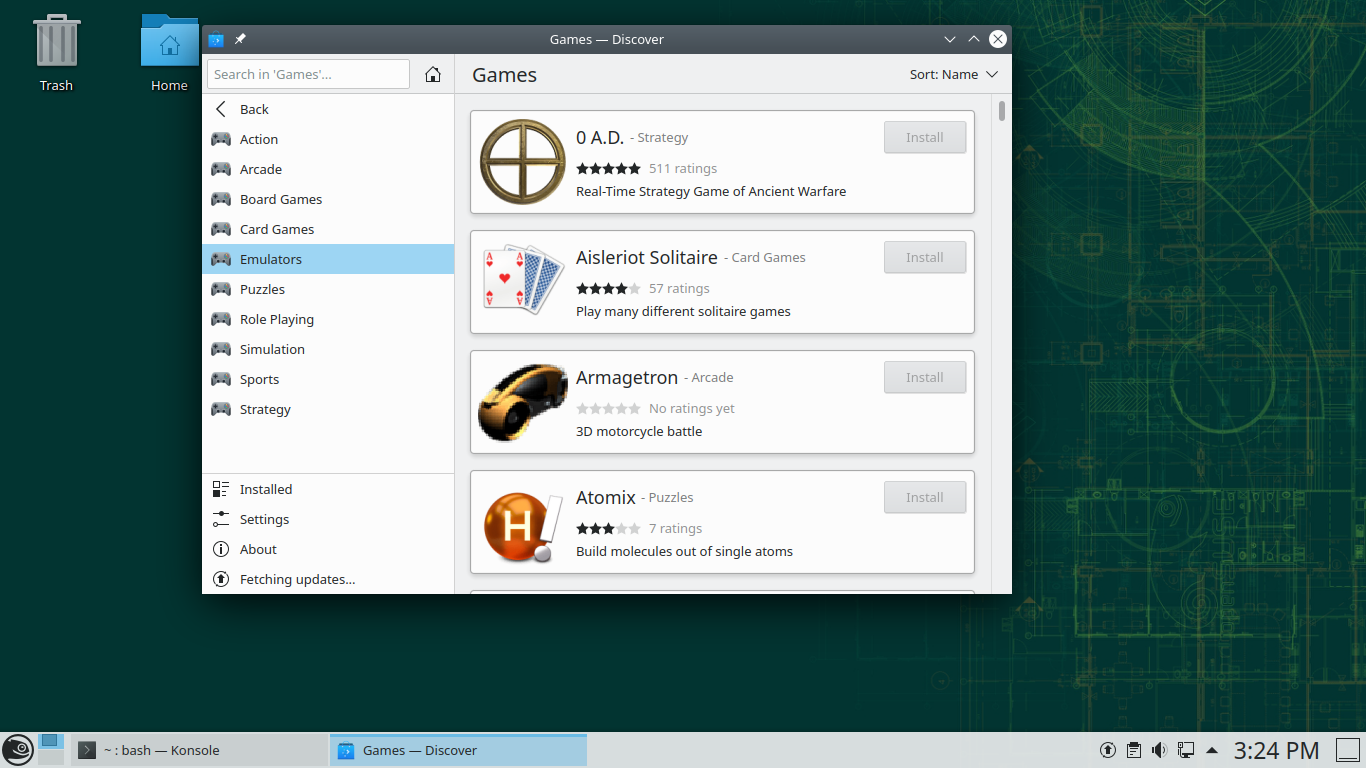The width and height of the screenshot is (1366, 768).
Task: Click the gamepad icon beside Strategy
Action: pyautogui.click(x=221, y=409)
